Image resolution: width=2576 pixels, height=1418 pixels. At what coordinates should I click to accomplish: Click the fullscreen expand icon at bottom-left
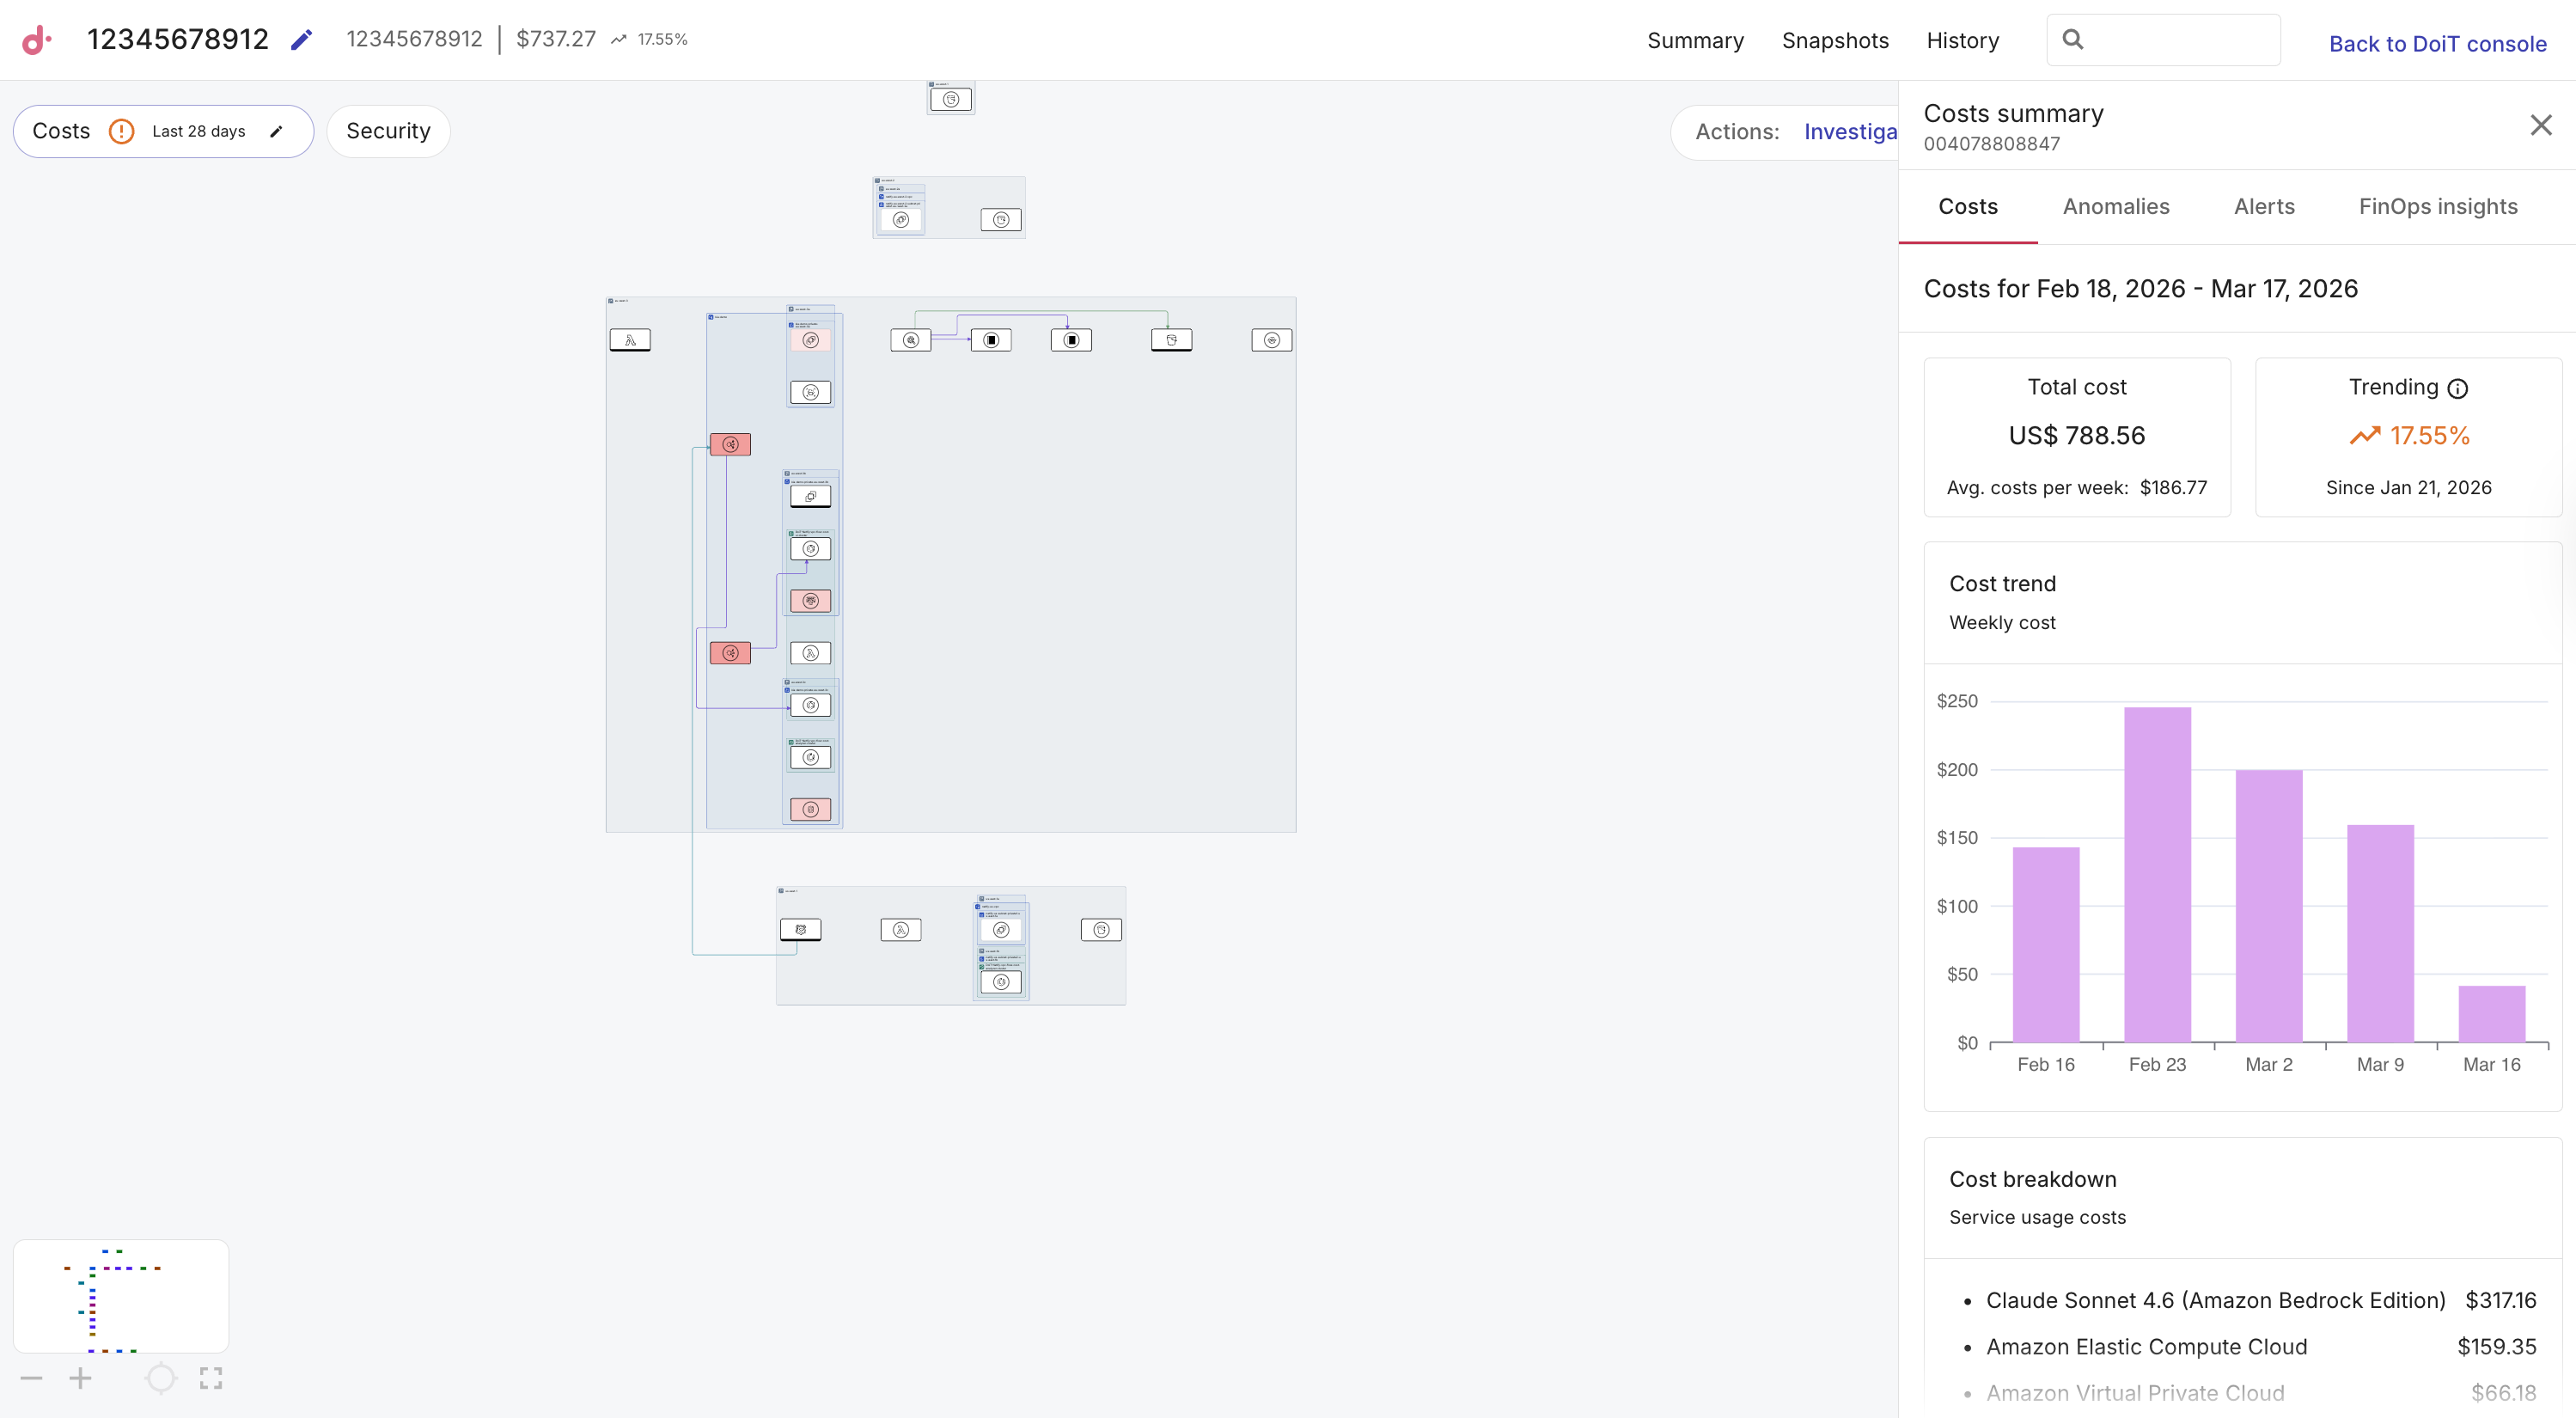pos(210,1378)
